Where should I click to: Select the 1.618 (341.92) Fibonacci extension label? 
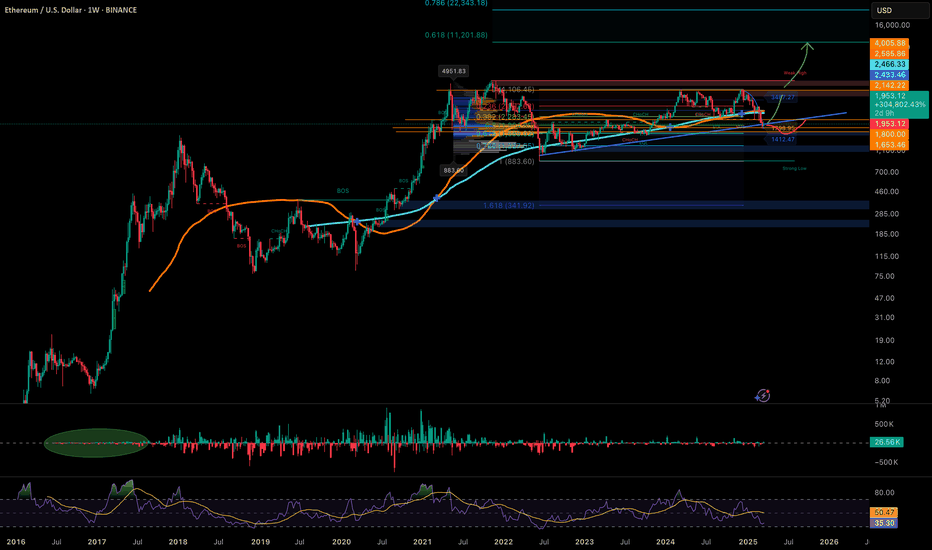coord(508,205)
